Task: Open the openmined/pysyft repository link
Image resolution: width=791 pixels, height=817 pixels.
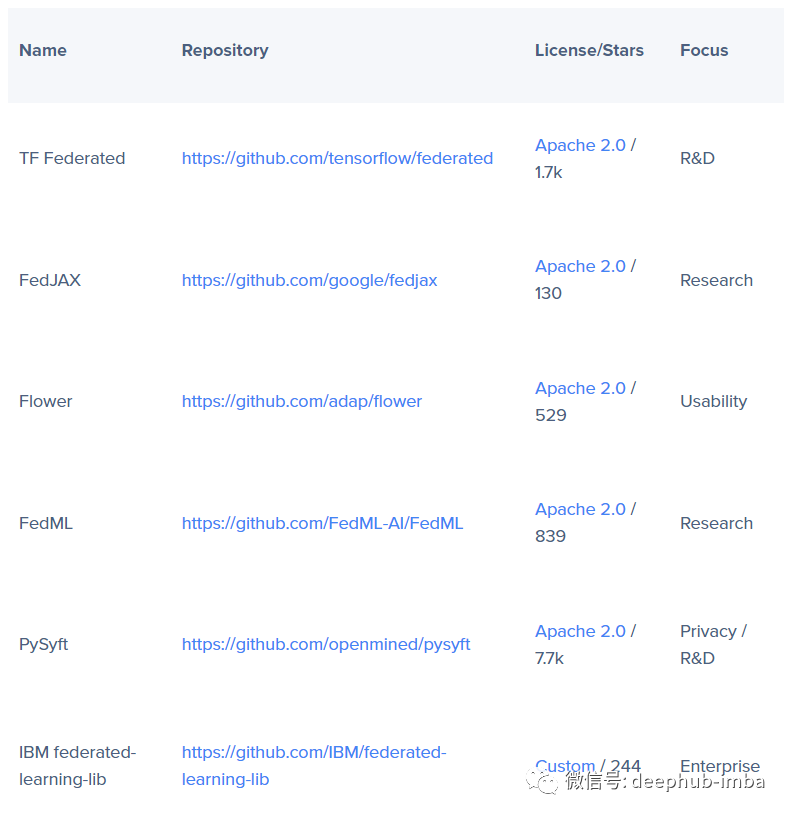Action: 326,645
